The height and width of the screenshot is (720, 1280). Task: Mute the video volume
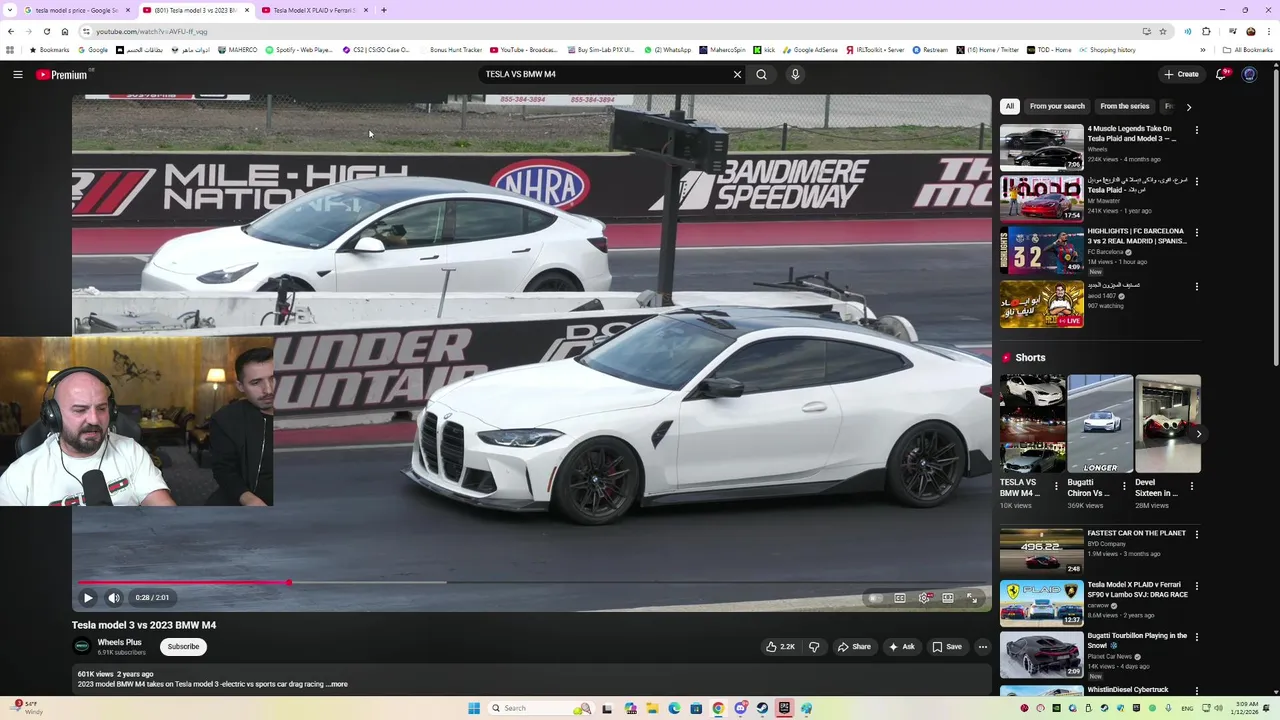click(114, 598)
